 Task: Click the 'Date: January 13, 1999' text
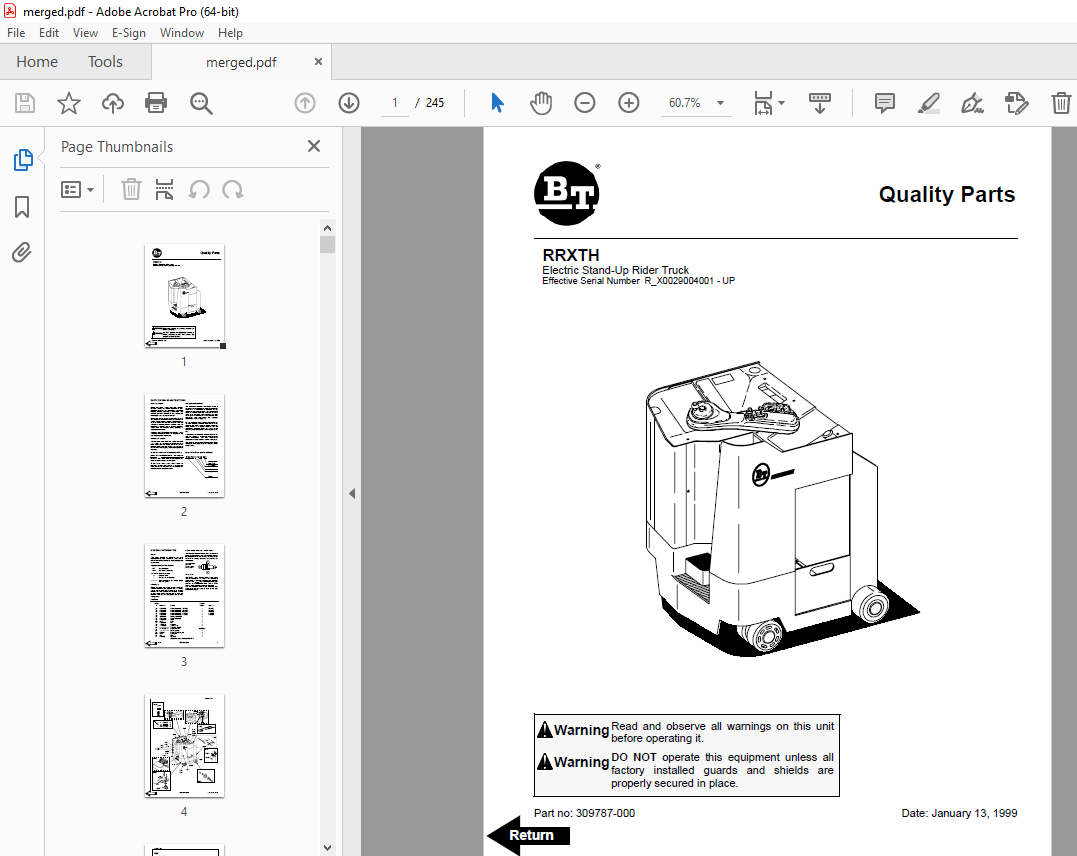point(959,813)
